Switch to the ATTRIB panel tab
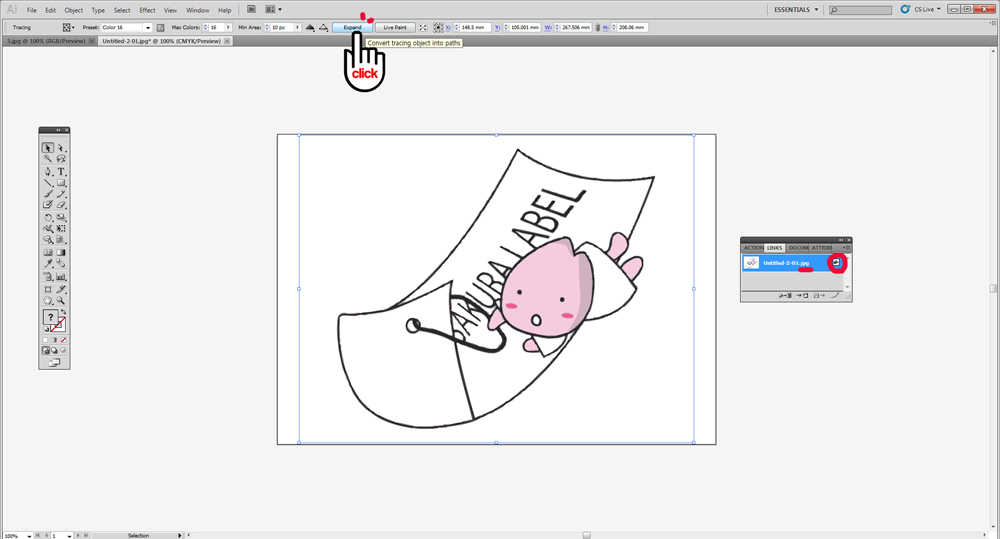The width and height of the screenshot is (1000, 539). coord(821,247)
